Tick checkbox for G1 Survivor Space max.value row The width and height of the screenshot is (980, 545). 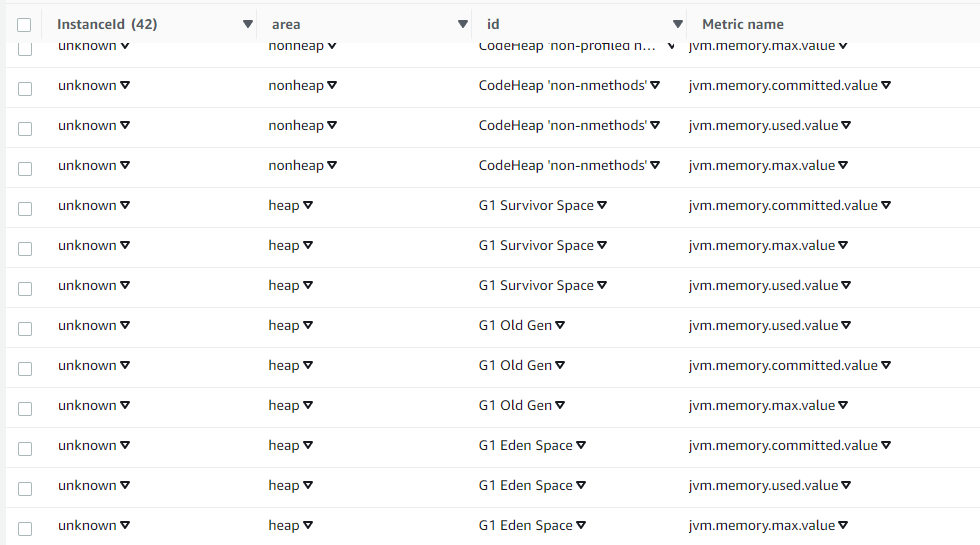tap(24, 248)
